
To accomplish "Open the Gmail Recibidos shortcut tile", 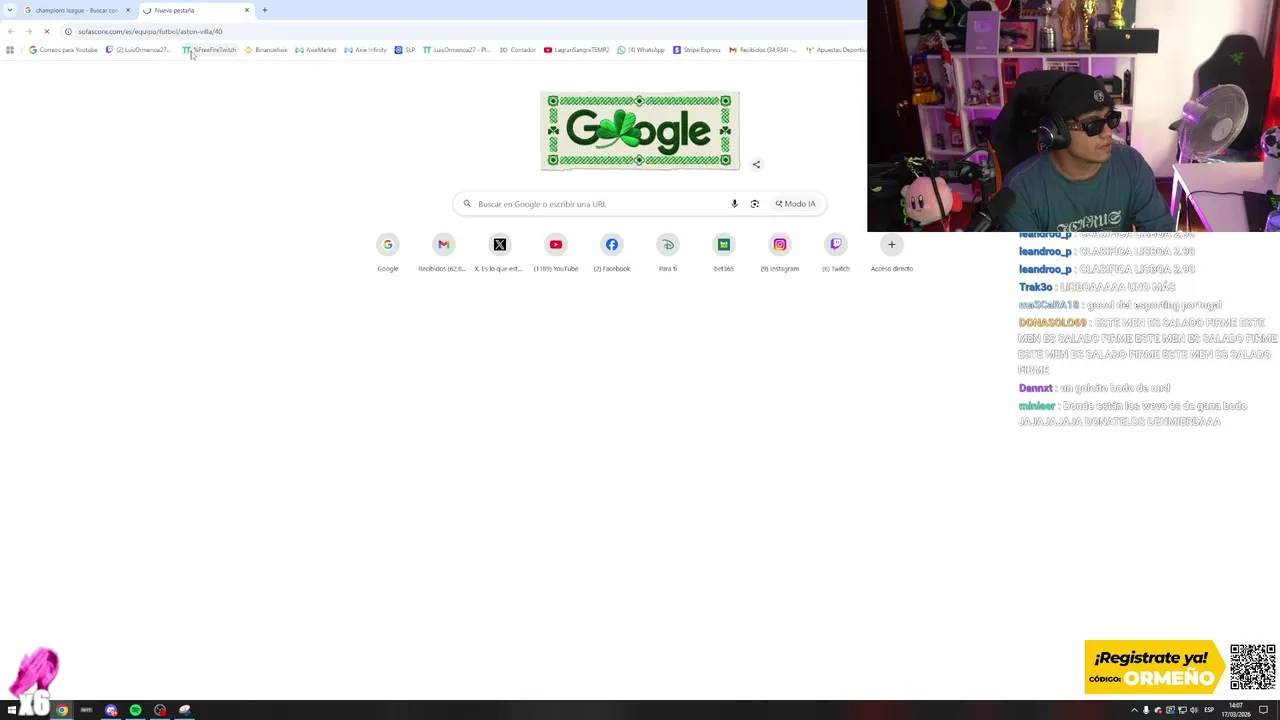I will pos(444,252).
